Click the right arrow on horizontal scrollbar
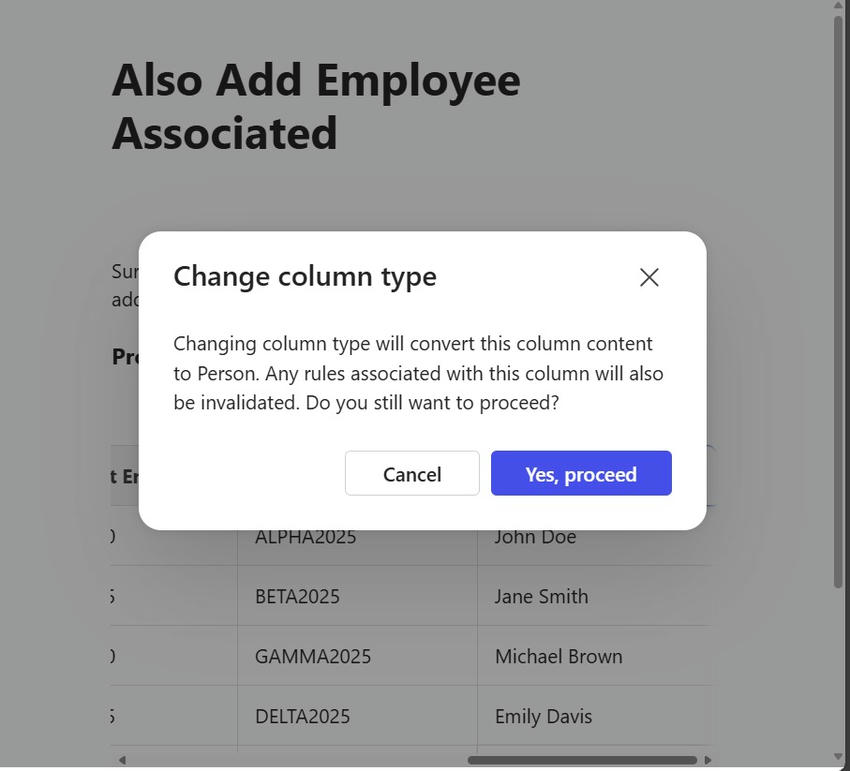 tap(707, 759)
